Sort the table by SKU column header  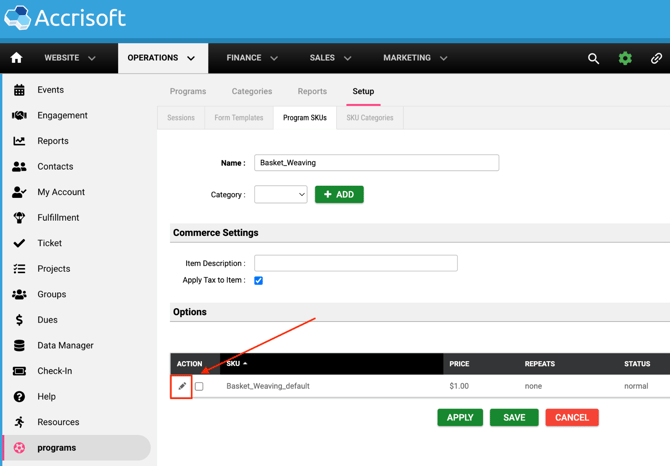point(237,364)
